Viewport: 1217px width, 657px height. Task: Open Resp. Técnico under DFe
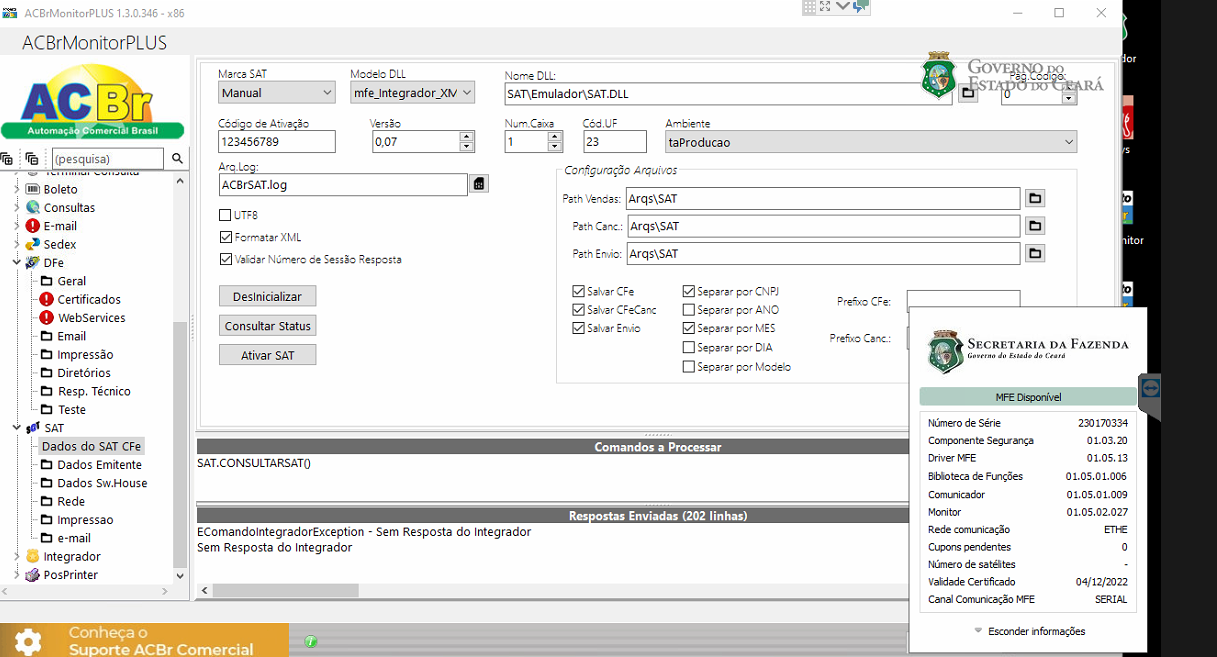click(94, 391)
